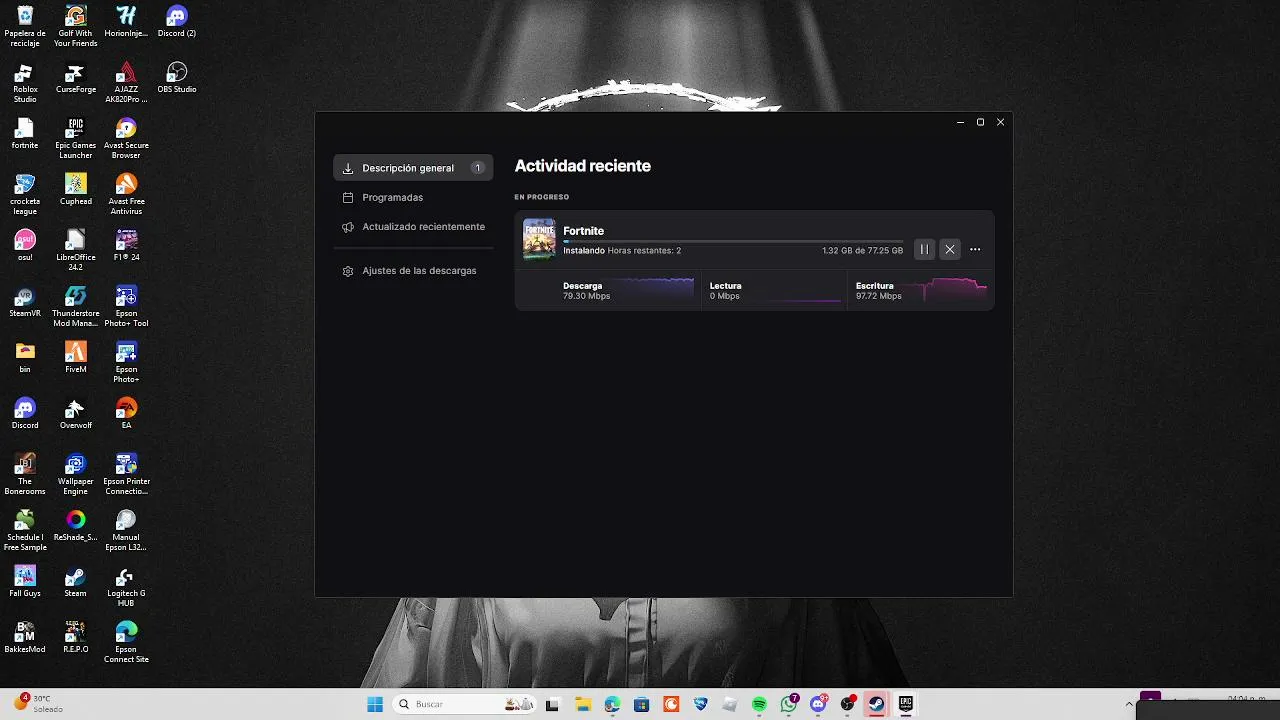Select LibreOffice 24.2 desktop icon
The image size is (1280, 720).
click(76, 251)
